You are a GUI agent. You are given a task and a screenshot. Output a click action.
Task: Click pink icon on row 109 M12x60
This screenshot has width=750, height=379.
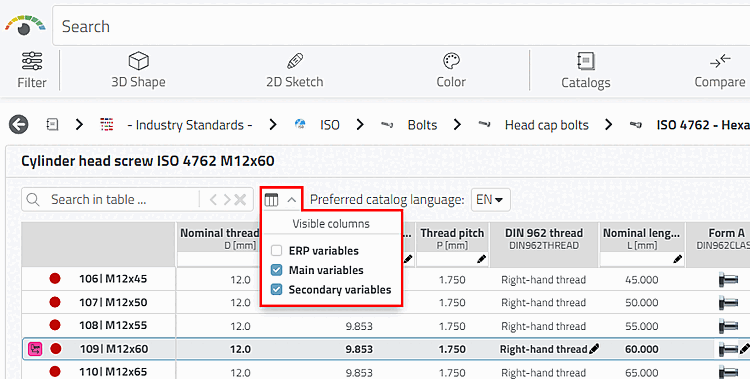35,349
